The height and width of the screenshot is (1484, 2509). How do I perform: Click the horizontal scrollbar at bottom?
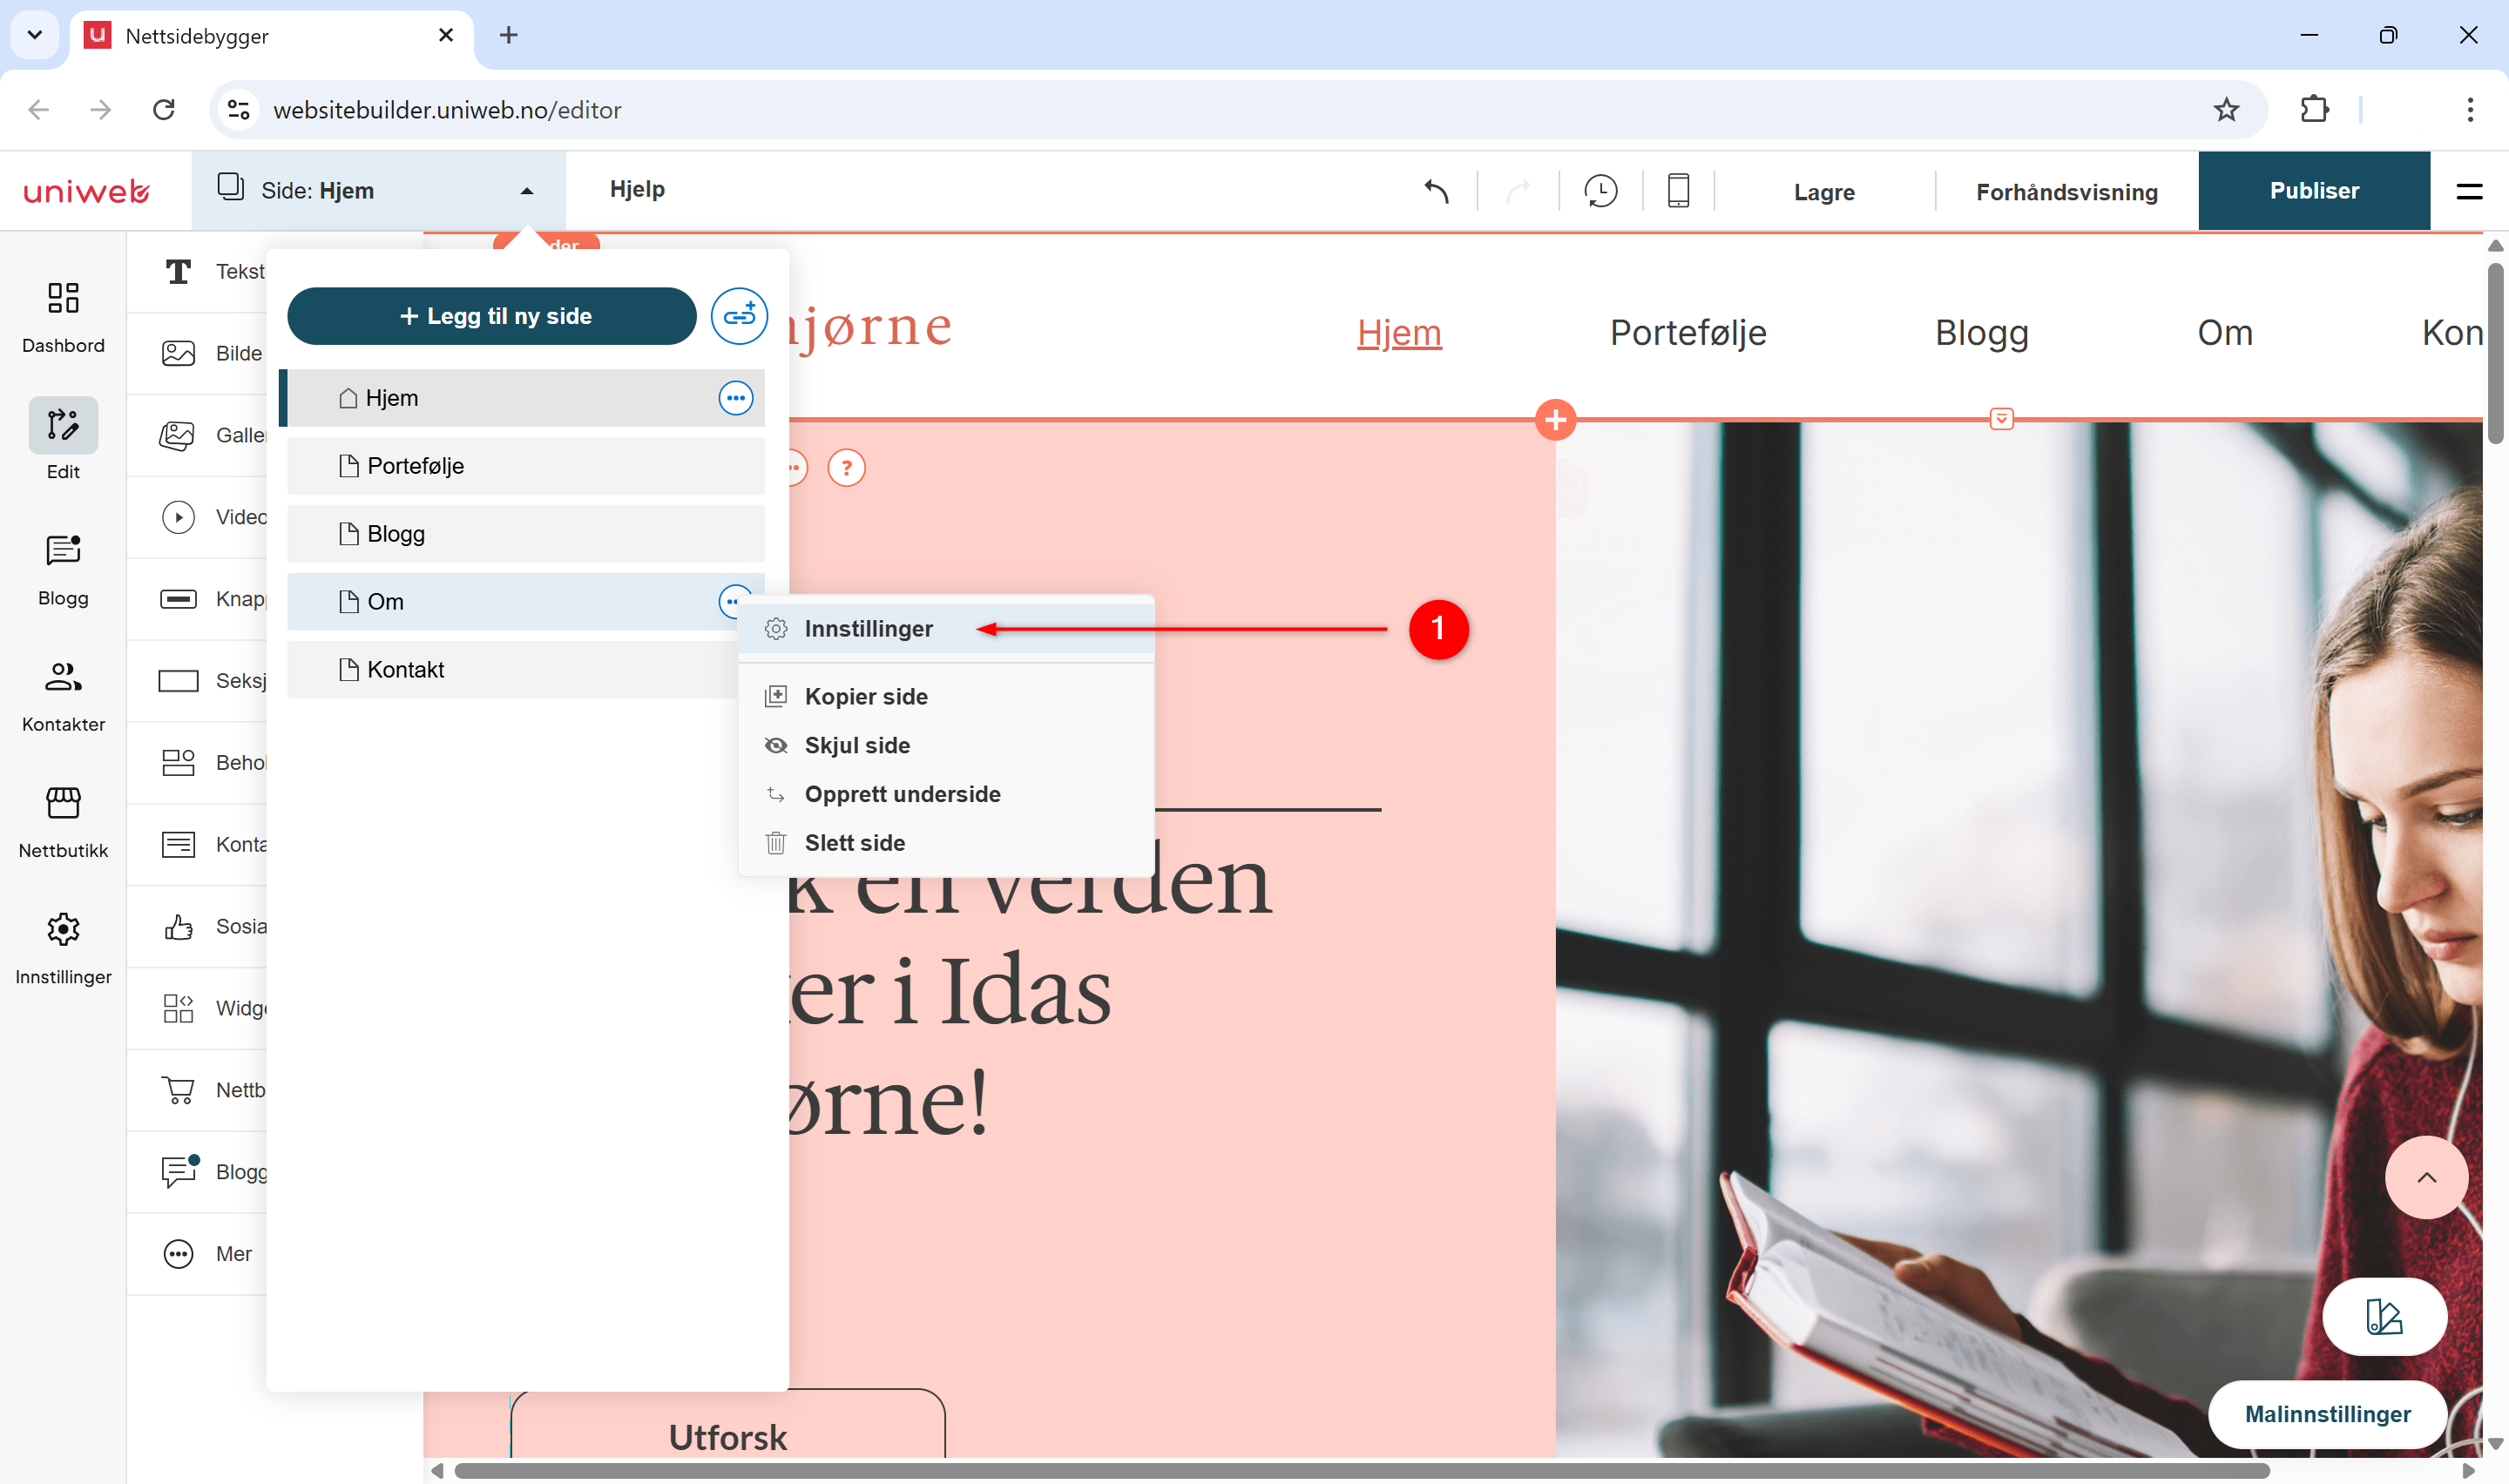tap(1361, 1471)
